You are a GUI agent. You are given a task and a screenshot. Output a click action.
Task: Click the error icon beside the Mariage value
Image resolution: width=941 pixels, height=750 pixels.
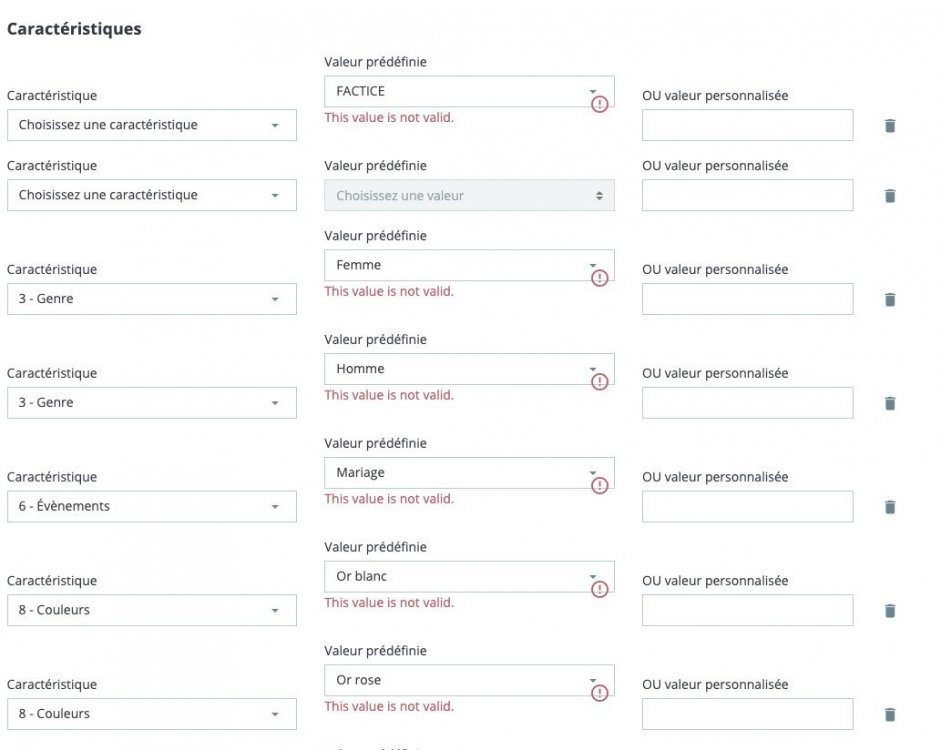[599, 485]
